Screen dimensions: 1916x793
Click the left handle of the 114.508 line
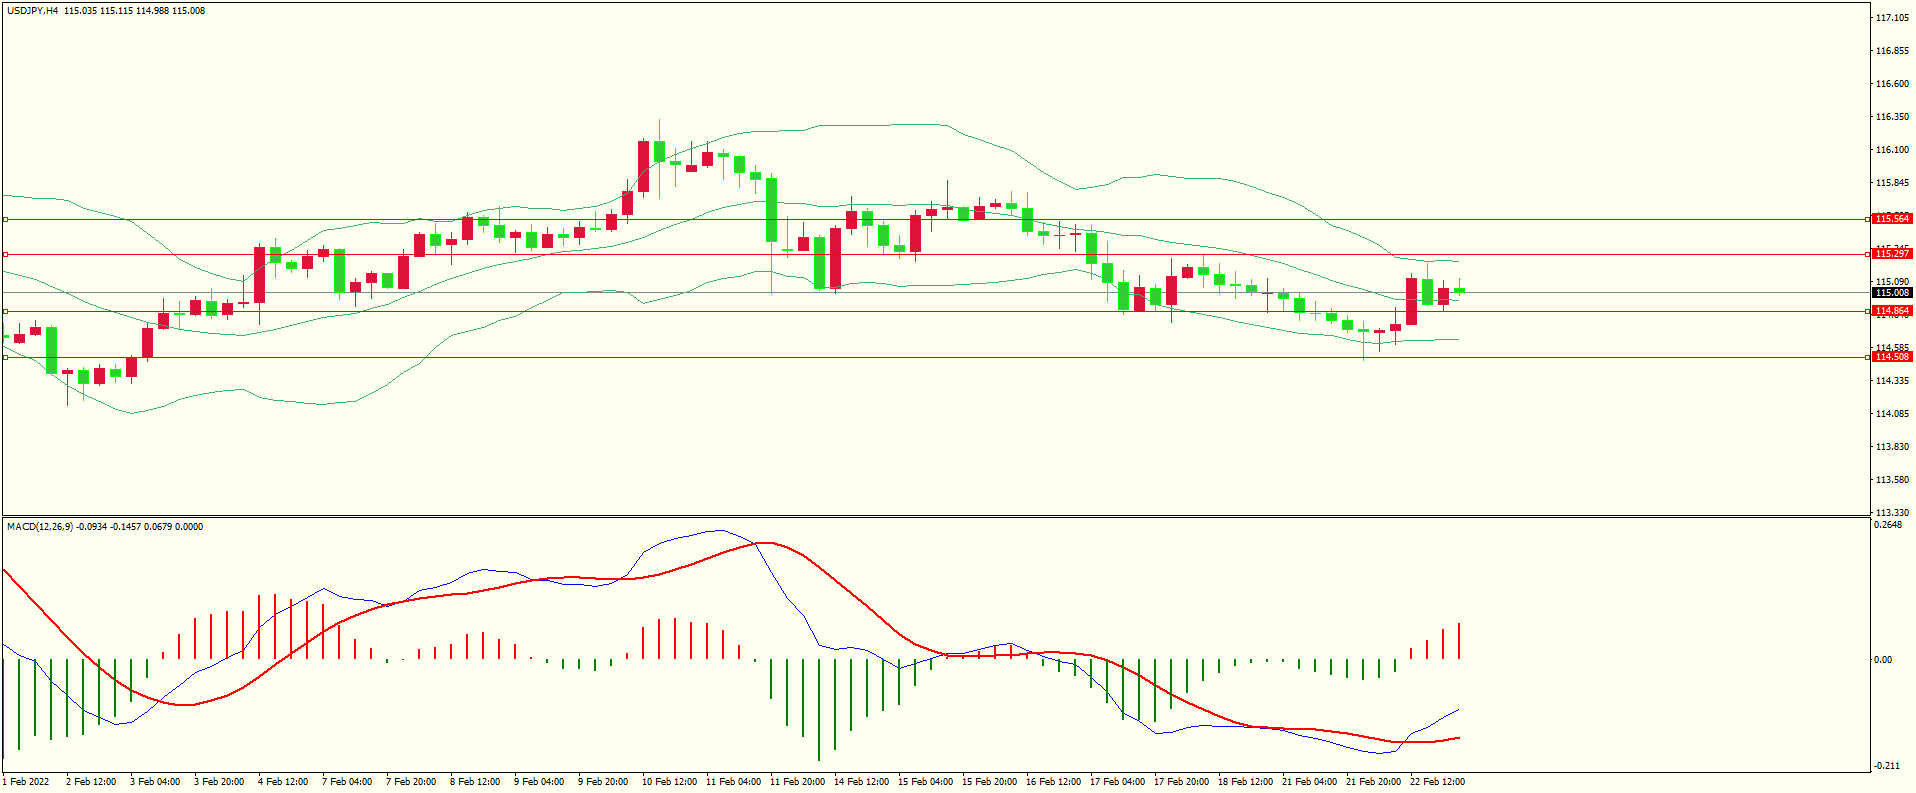(5, 357)
